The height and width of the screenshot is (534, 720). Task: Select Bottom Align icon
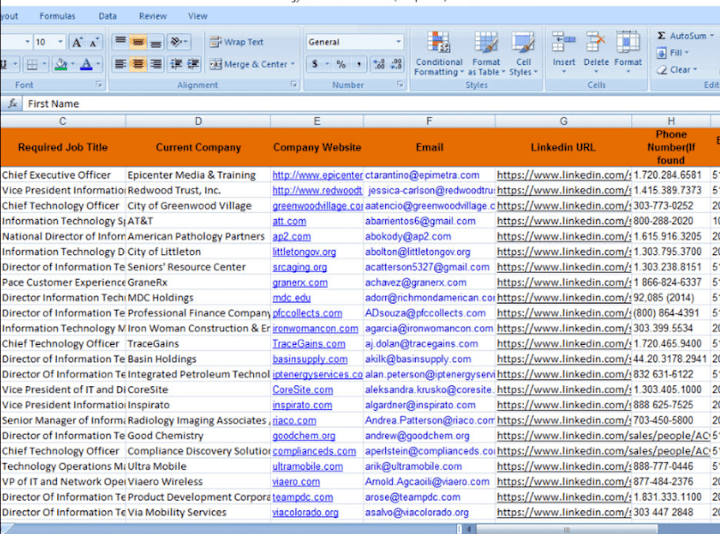156,42
